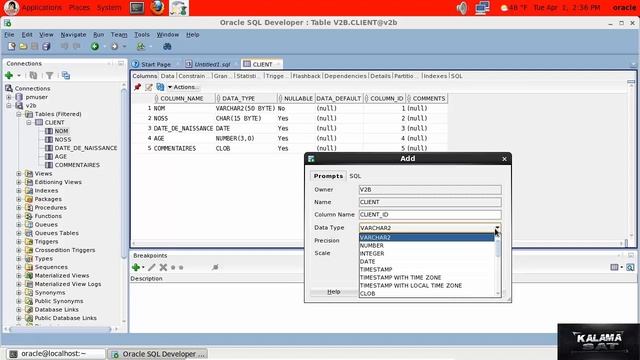
Task: Click the Connections panel horizontal scrollbar
Action: [x=60, y=329]
